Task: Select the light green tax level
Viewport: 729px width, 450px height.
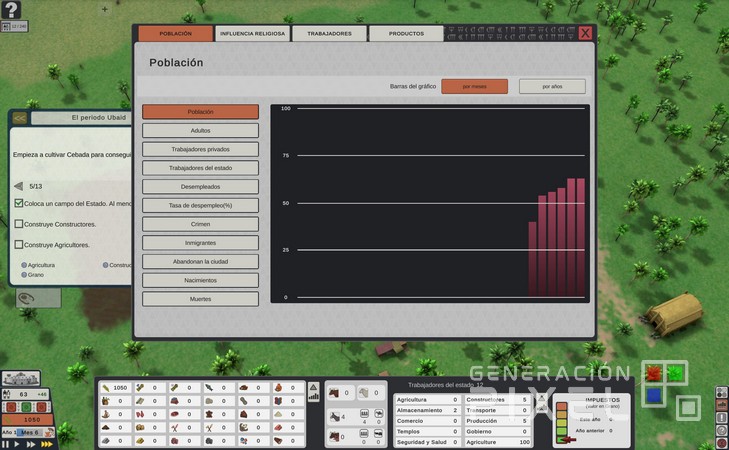Action: (562, 431)
